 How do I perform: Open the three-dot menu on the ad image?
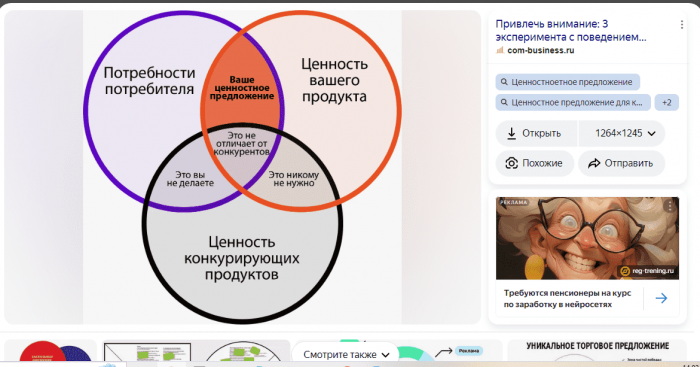(670, 206)
